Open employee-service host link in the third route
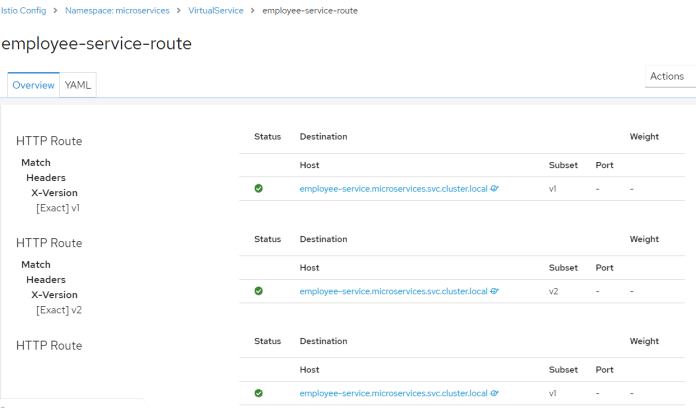This screenshot has width=696, height=408. point(393,393)
